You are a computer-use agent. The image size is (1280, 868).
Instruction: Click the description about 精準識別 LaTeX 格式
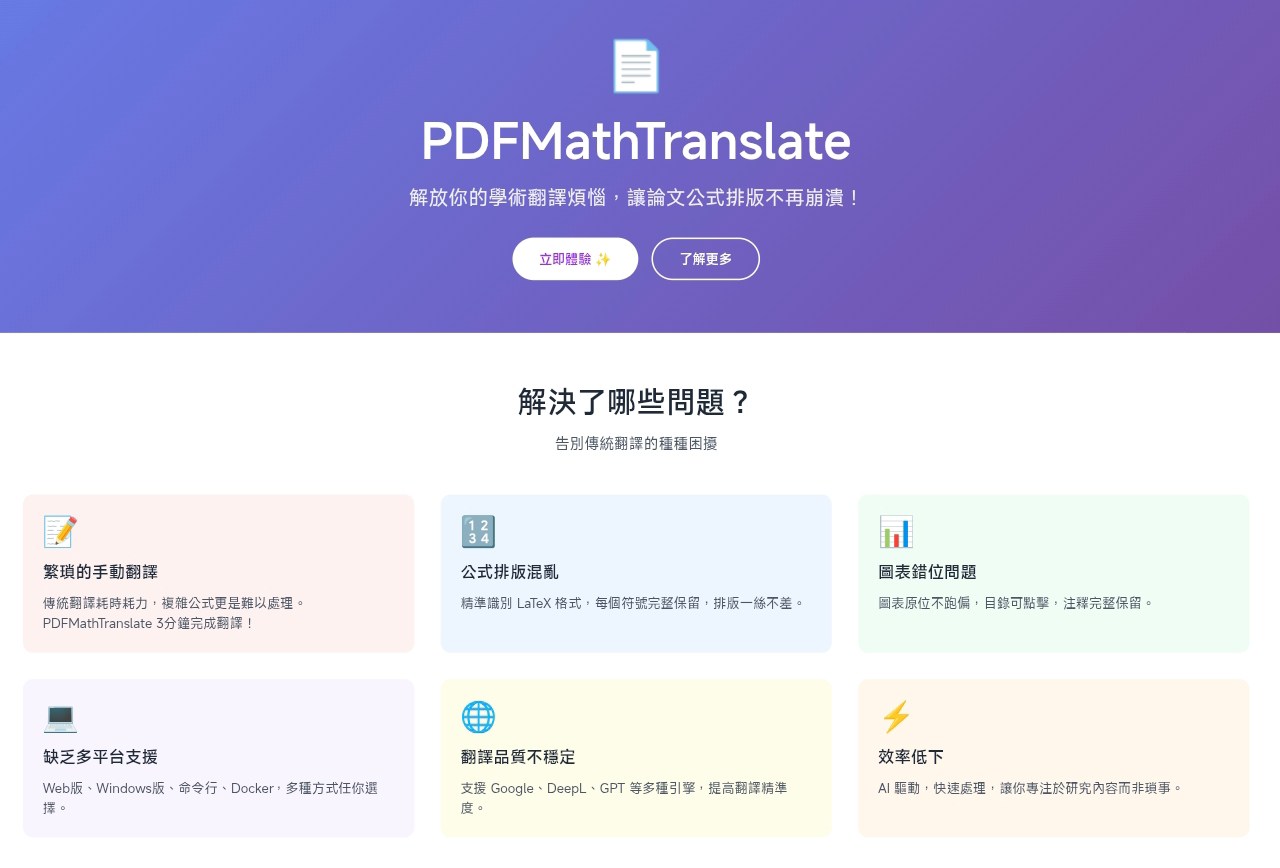[x=633, y=603]
